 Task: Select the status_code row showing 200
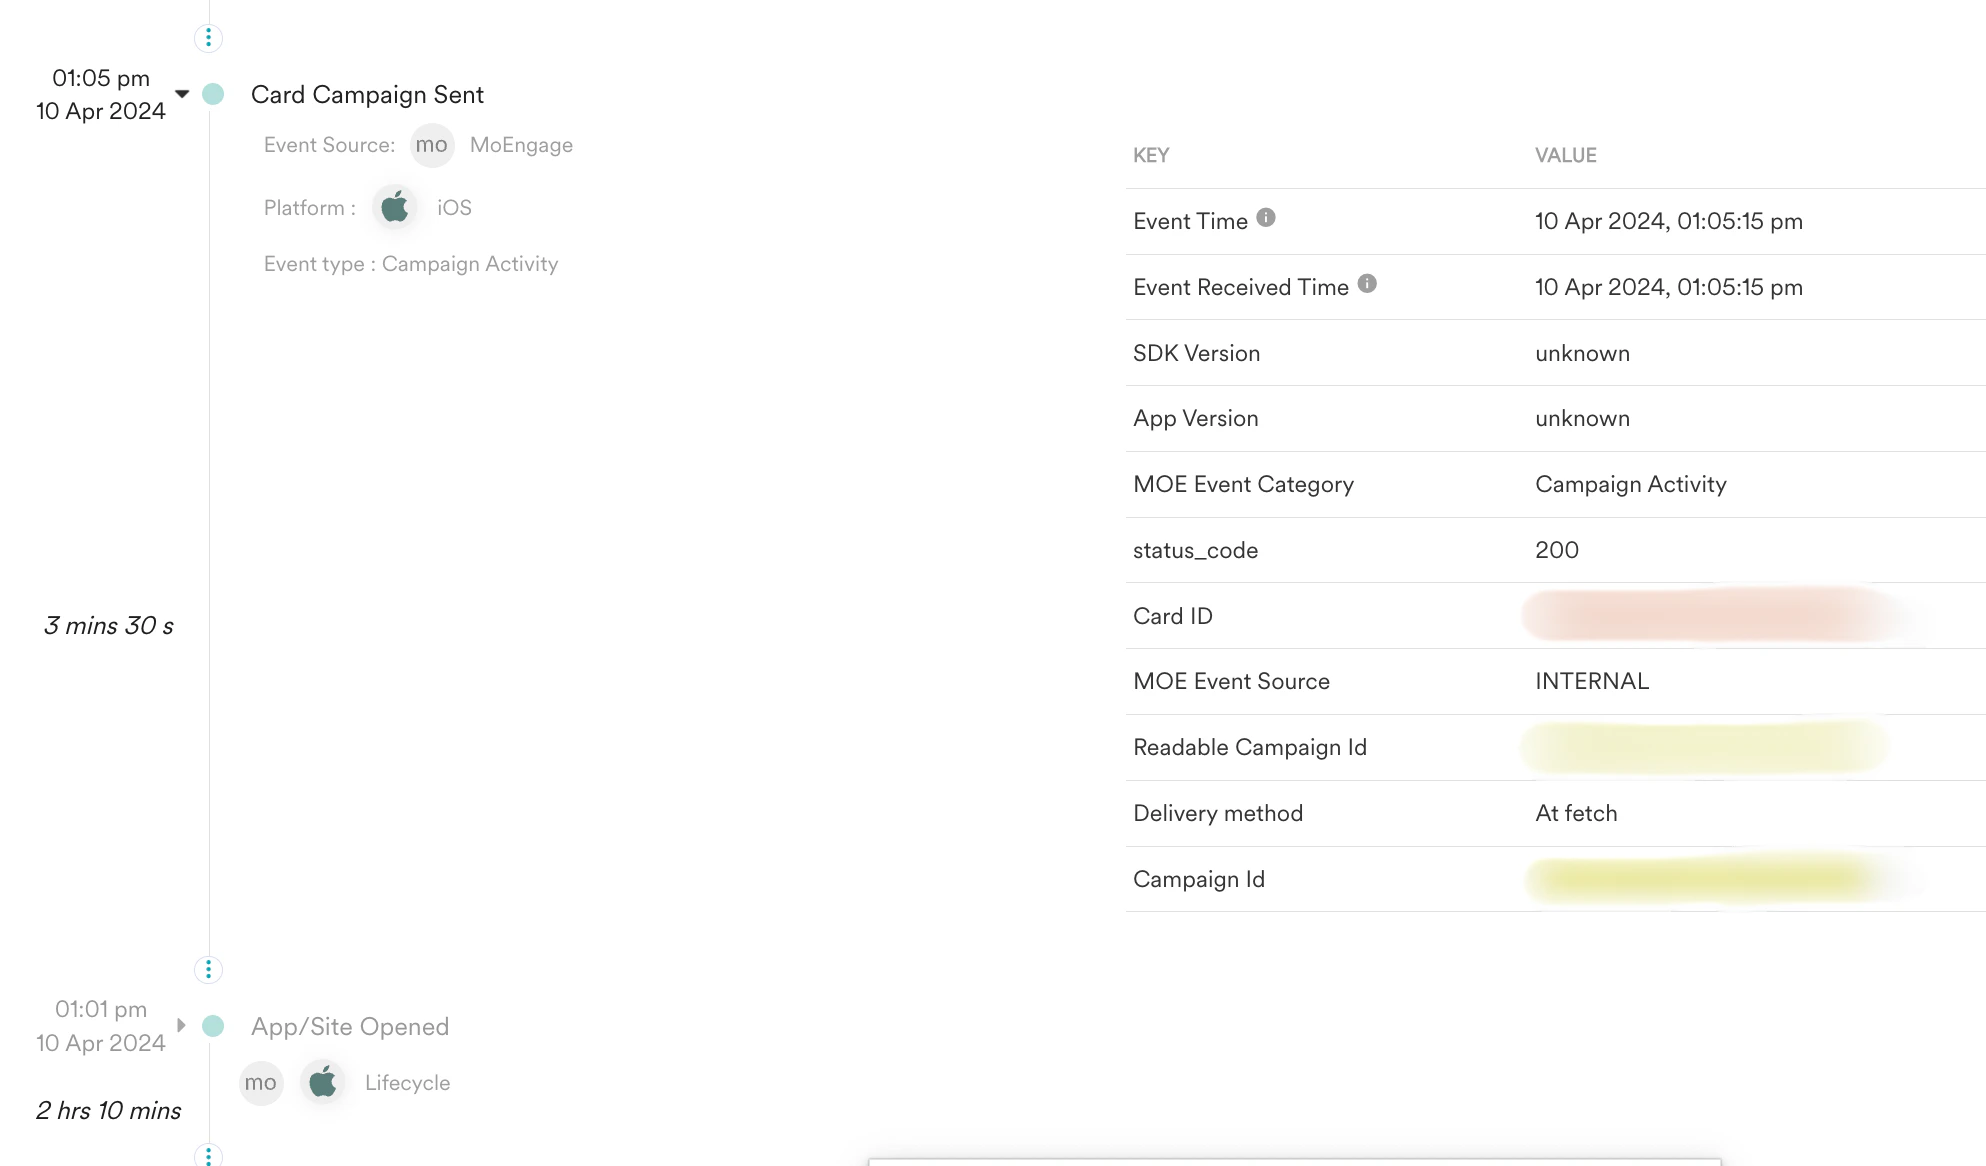click(1556, 550)
